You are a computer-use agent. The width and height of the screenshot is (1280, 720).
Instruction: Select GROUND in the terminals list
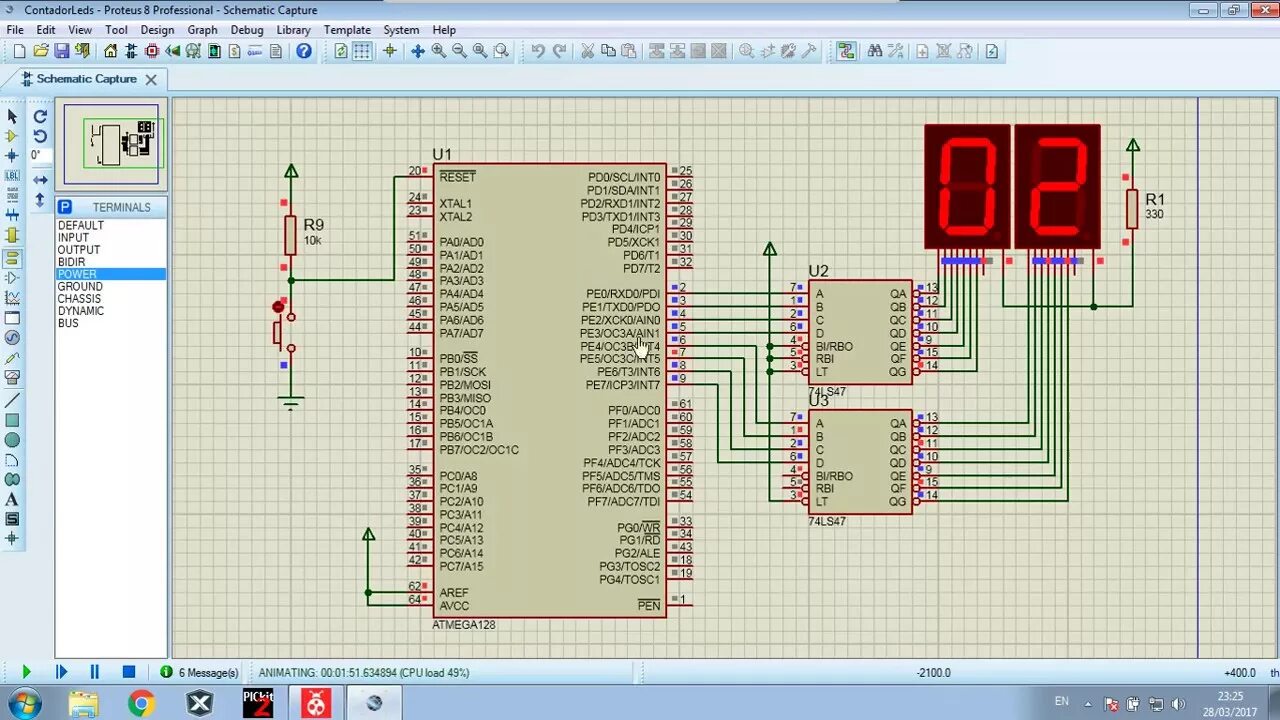80,287
